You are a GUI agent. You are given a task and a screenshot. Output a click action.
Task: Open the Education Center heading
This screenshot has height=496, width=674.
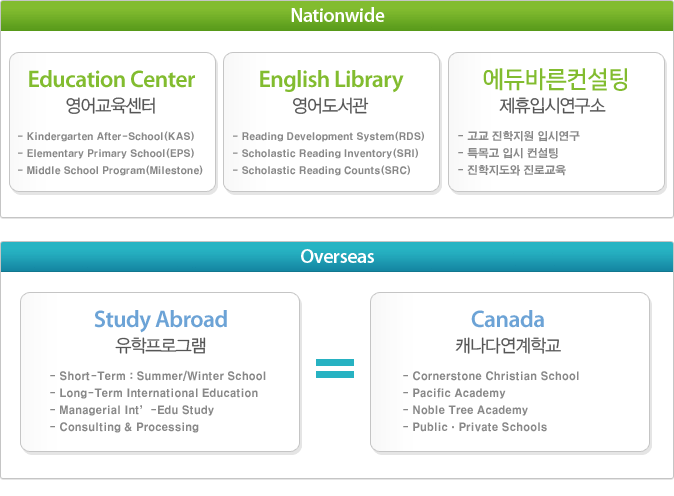pyautogui.click(x=112, y=79)
